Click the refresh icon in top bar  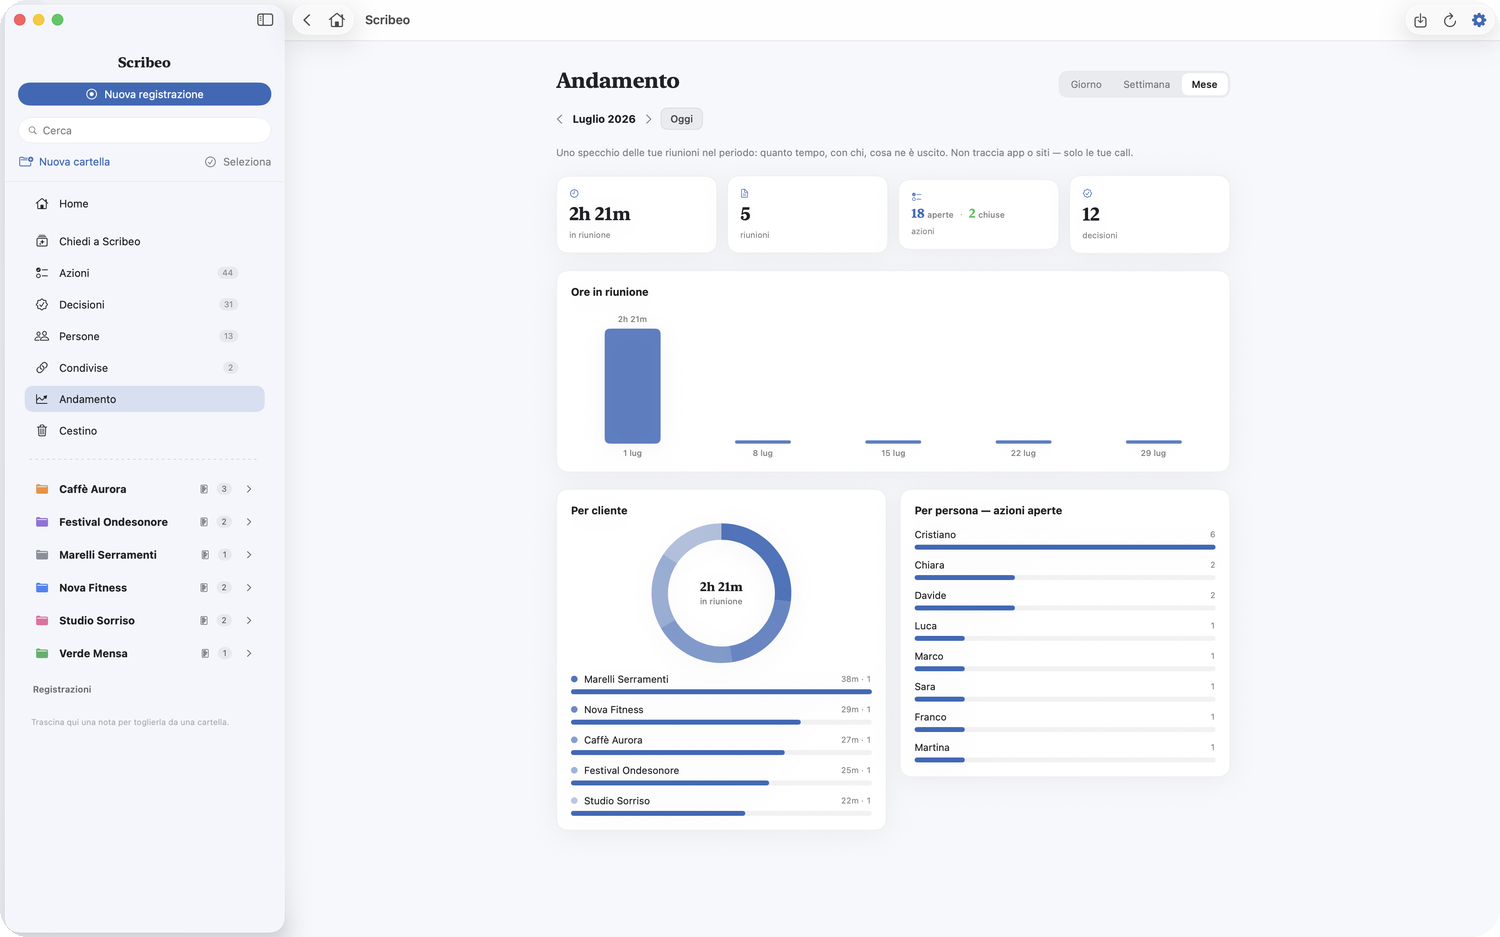(1449, 20)
